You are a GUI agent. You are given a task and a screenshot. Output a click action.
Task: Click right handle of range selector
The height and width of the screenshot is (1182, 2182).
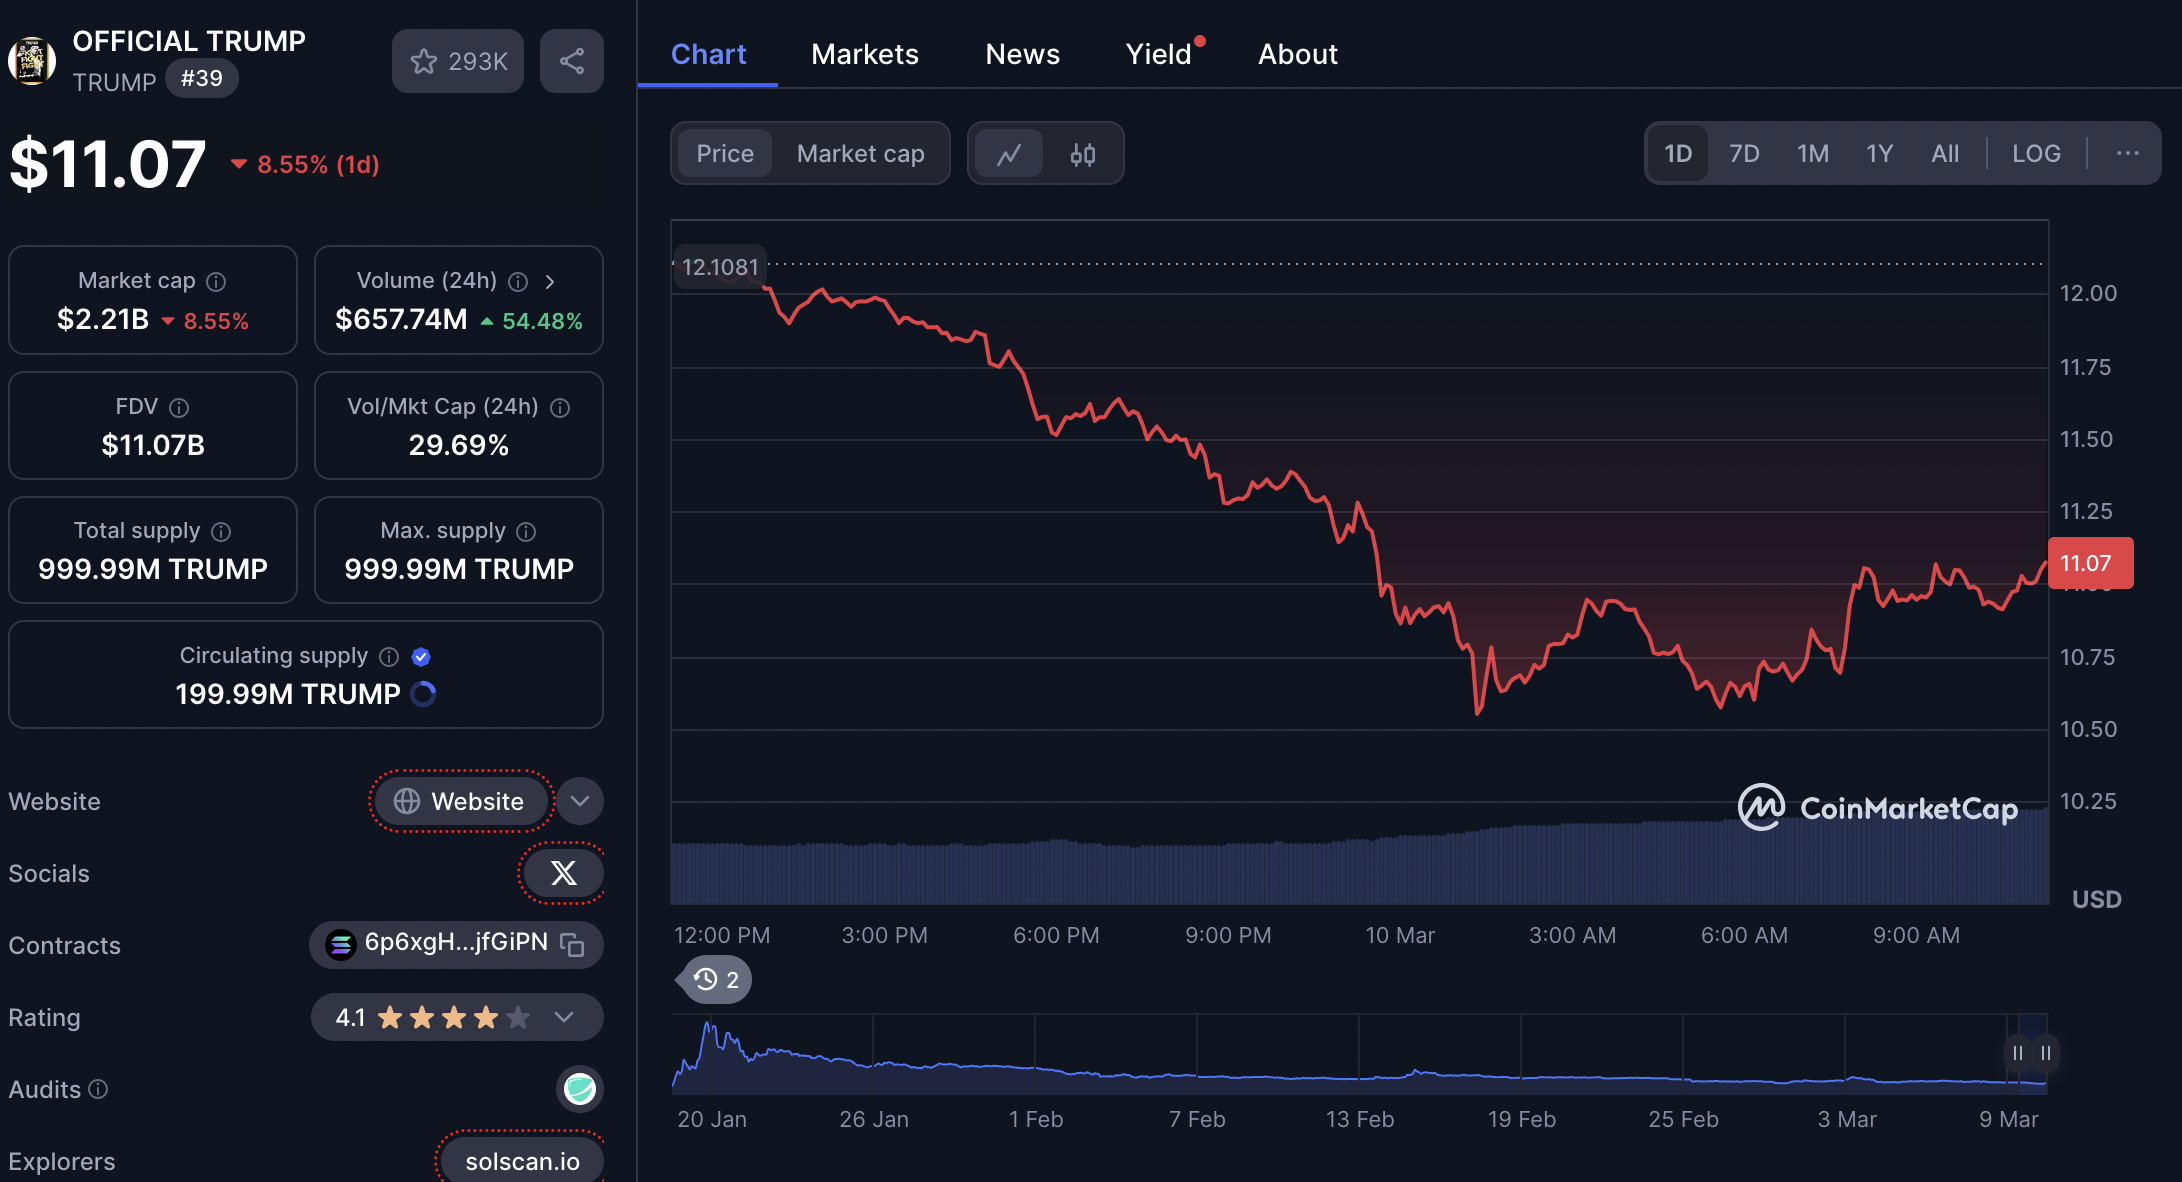[2046, 1053]
